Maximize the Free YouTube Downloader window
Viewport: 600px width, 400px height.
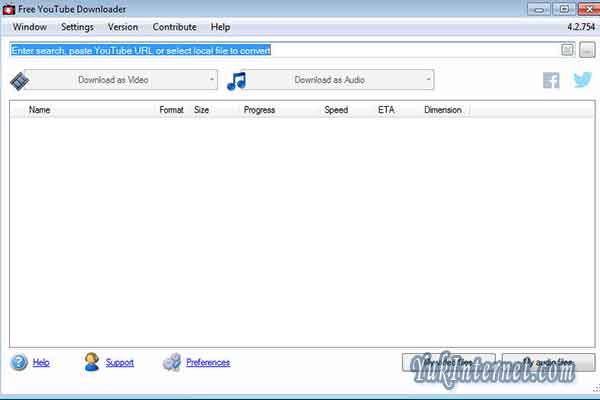point(564,9)
